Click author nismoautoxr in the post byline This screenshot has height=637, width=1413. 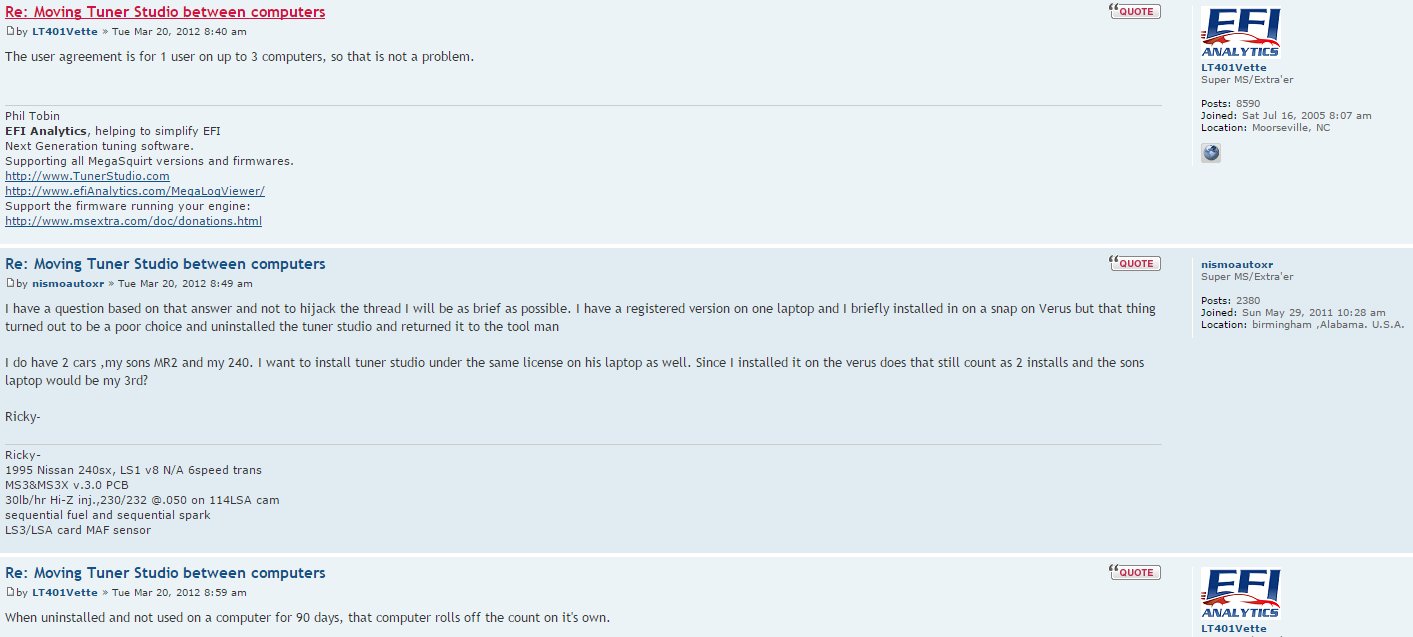point(68,284)
